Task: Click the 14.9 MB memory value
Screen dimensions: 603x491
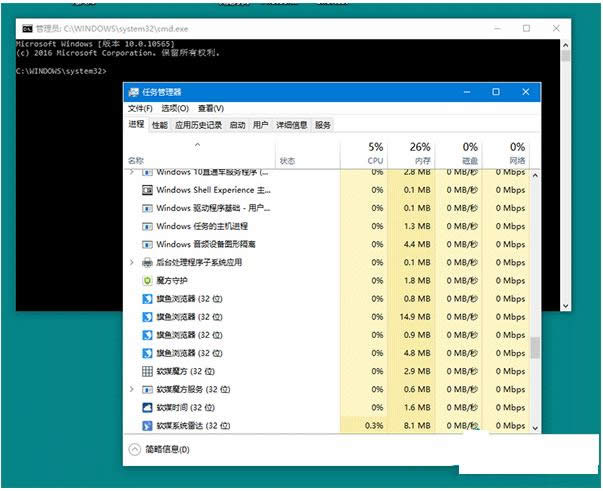Action: [415, 317]
